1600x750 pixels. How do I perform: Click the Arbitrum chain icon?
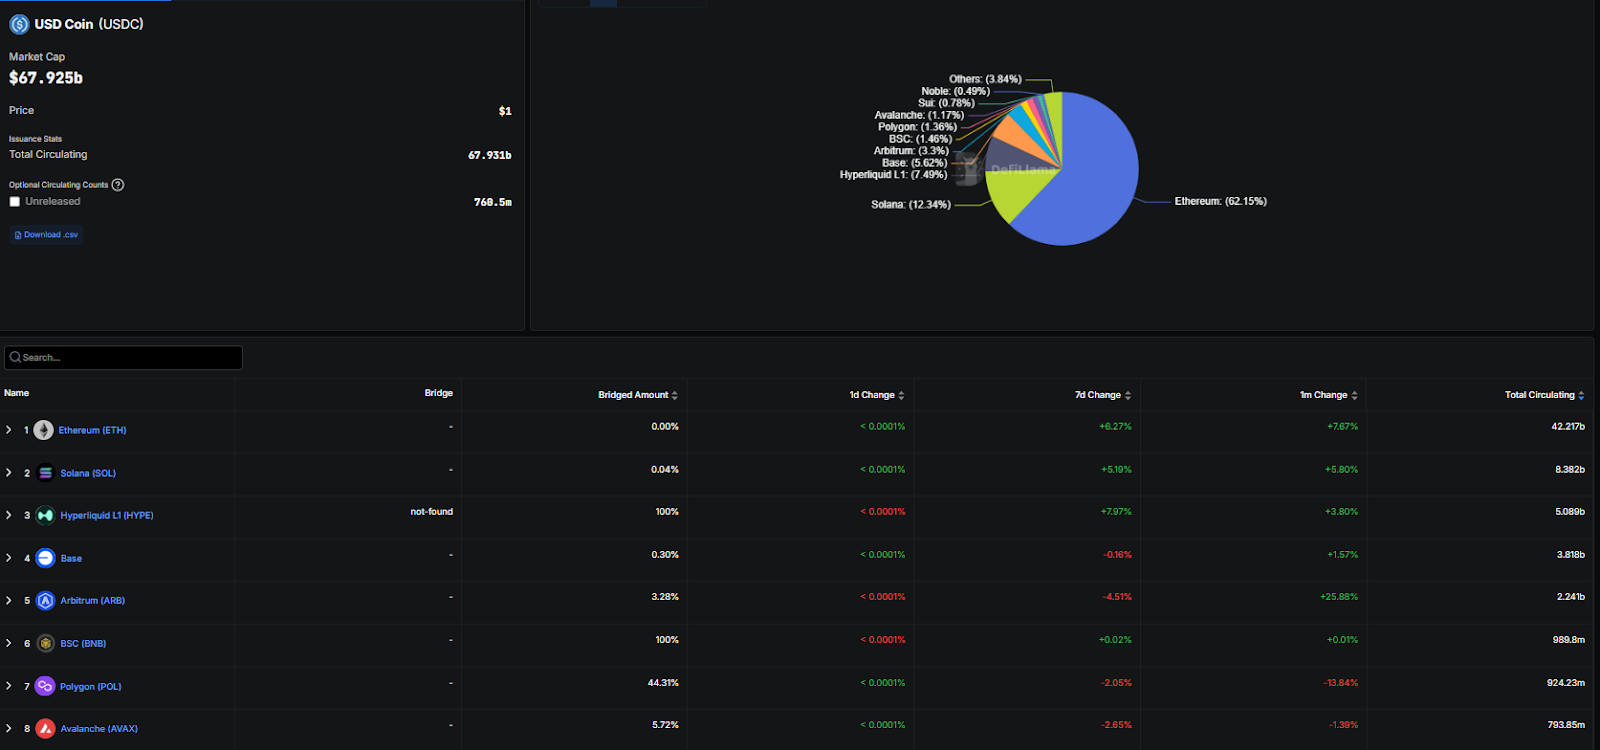pyautogui.click(x=45, y=601)
